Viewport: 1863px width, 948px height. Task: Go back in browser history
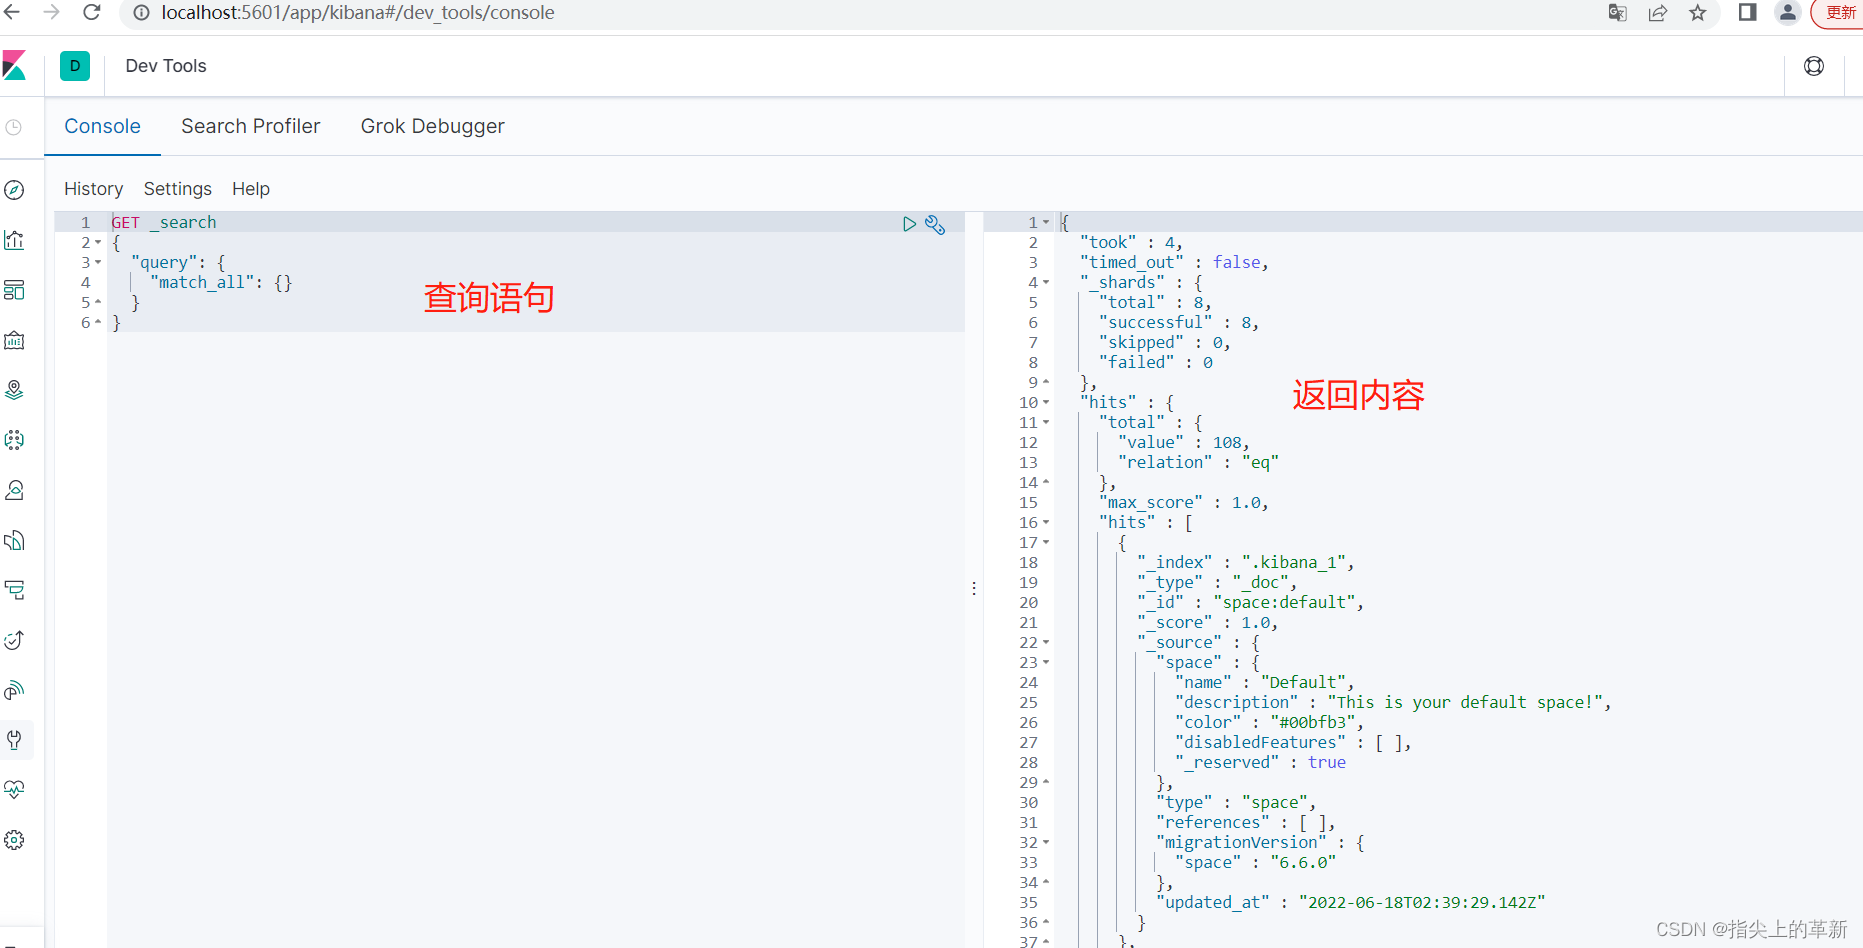pyautogui.click(x=12, y=12)
